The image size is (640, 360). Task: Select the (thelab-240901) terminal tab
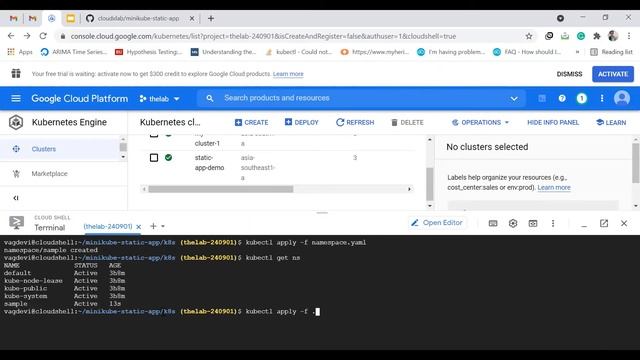pyautogui.click(x=108, y=226)
